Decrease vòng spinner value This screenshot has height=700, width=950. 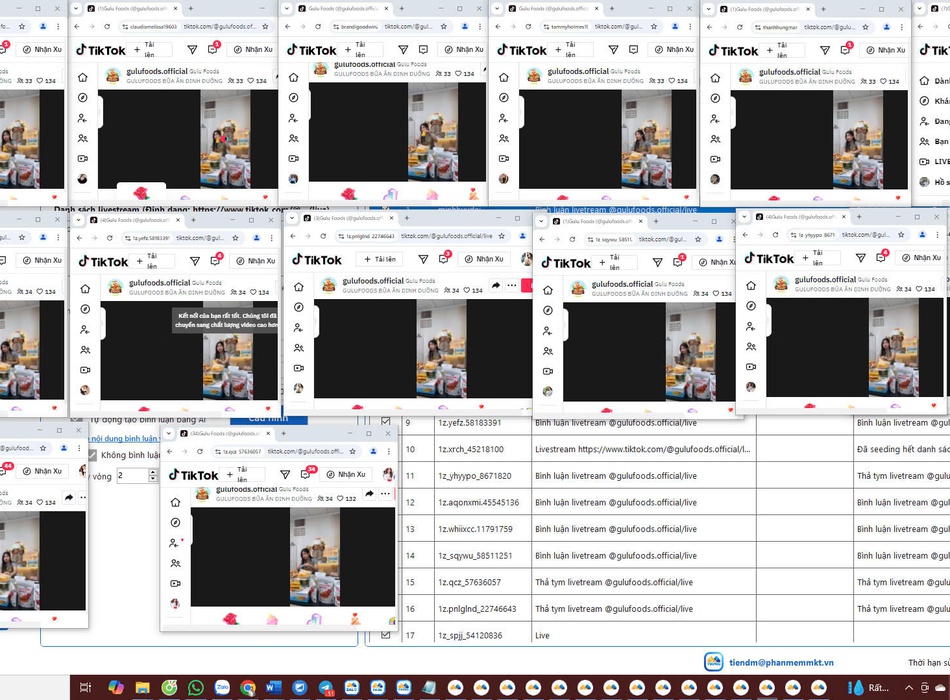[153, 479]
